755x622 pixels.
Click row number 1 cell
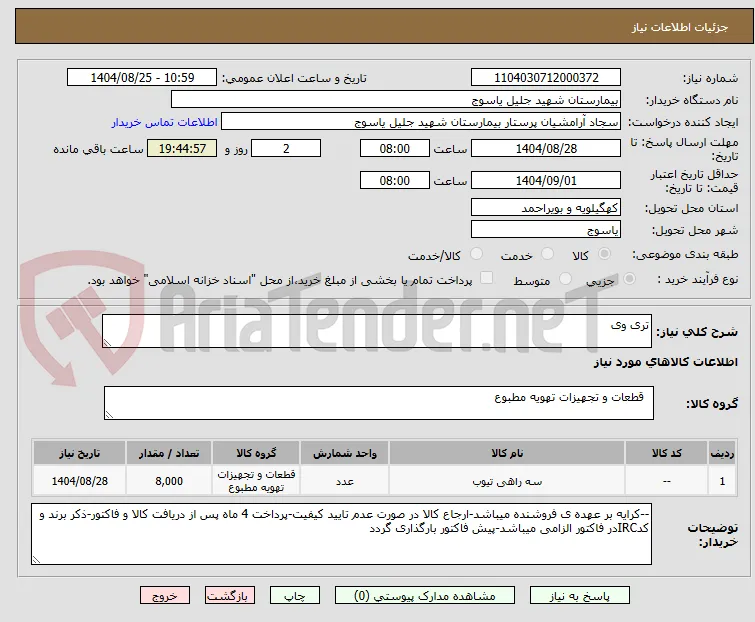722,481
